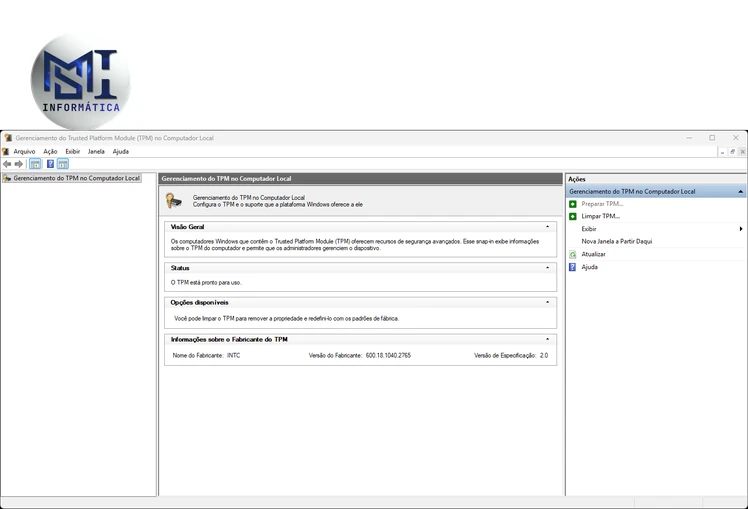Click the green Limpar TPM icon
The width and height of the screenshot is (748, 509).
coord(573,217)
